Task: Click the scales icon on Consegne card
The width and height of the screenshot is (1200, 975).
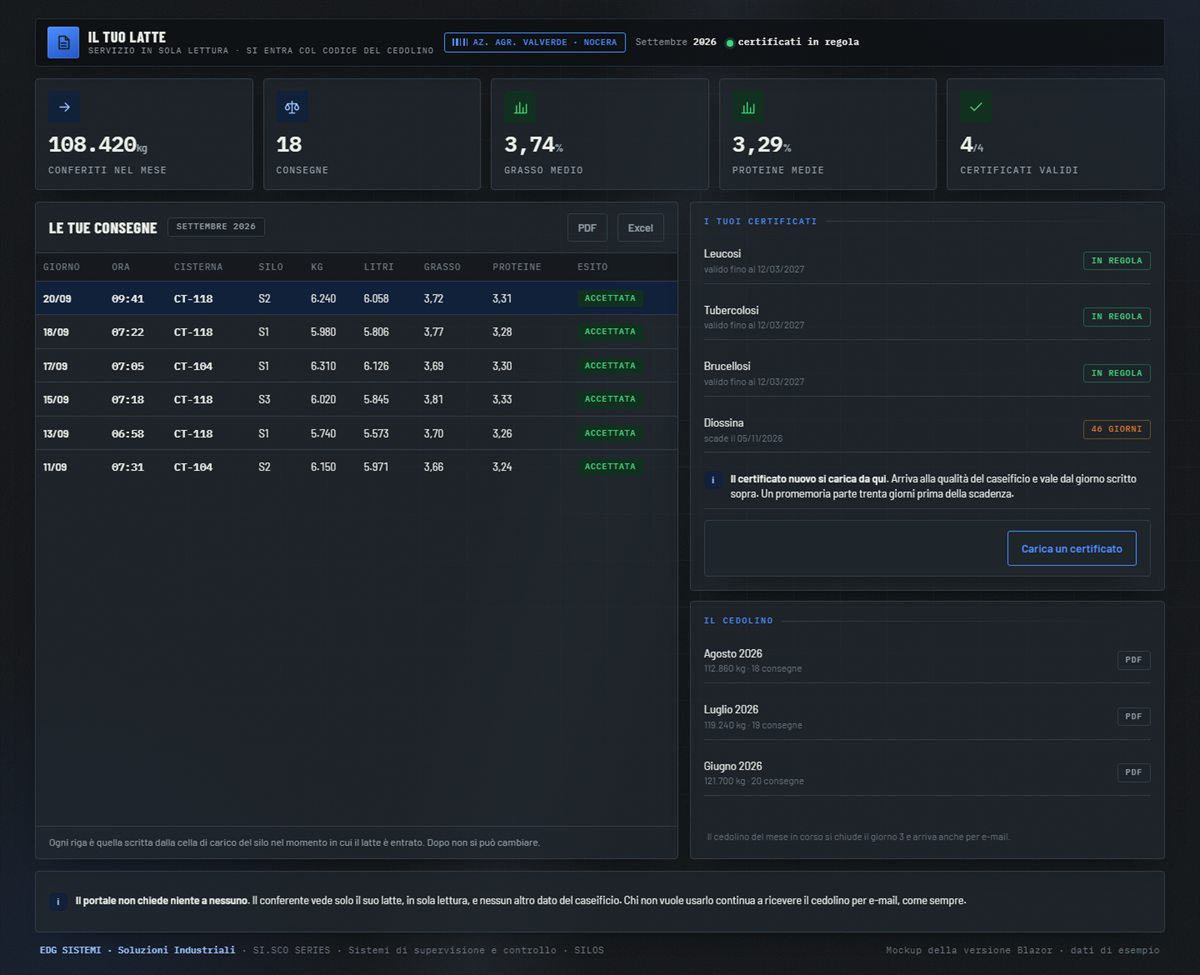Action: pos(292,107)
